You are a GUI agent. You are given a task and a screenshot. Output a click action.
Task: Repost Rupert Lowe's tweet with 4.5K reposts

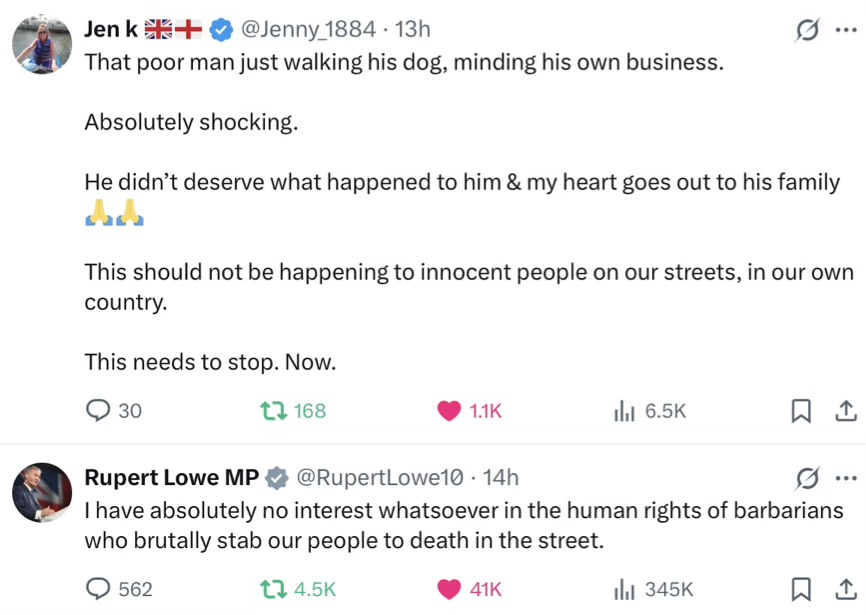coord(272,589)
